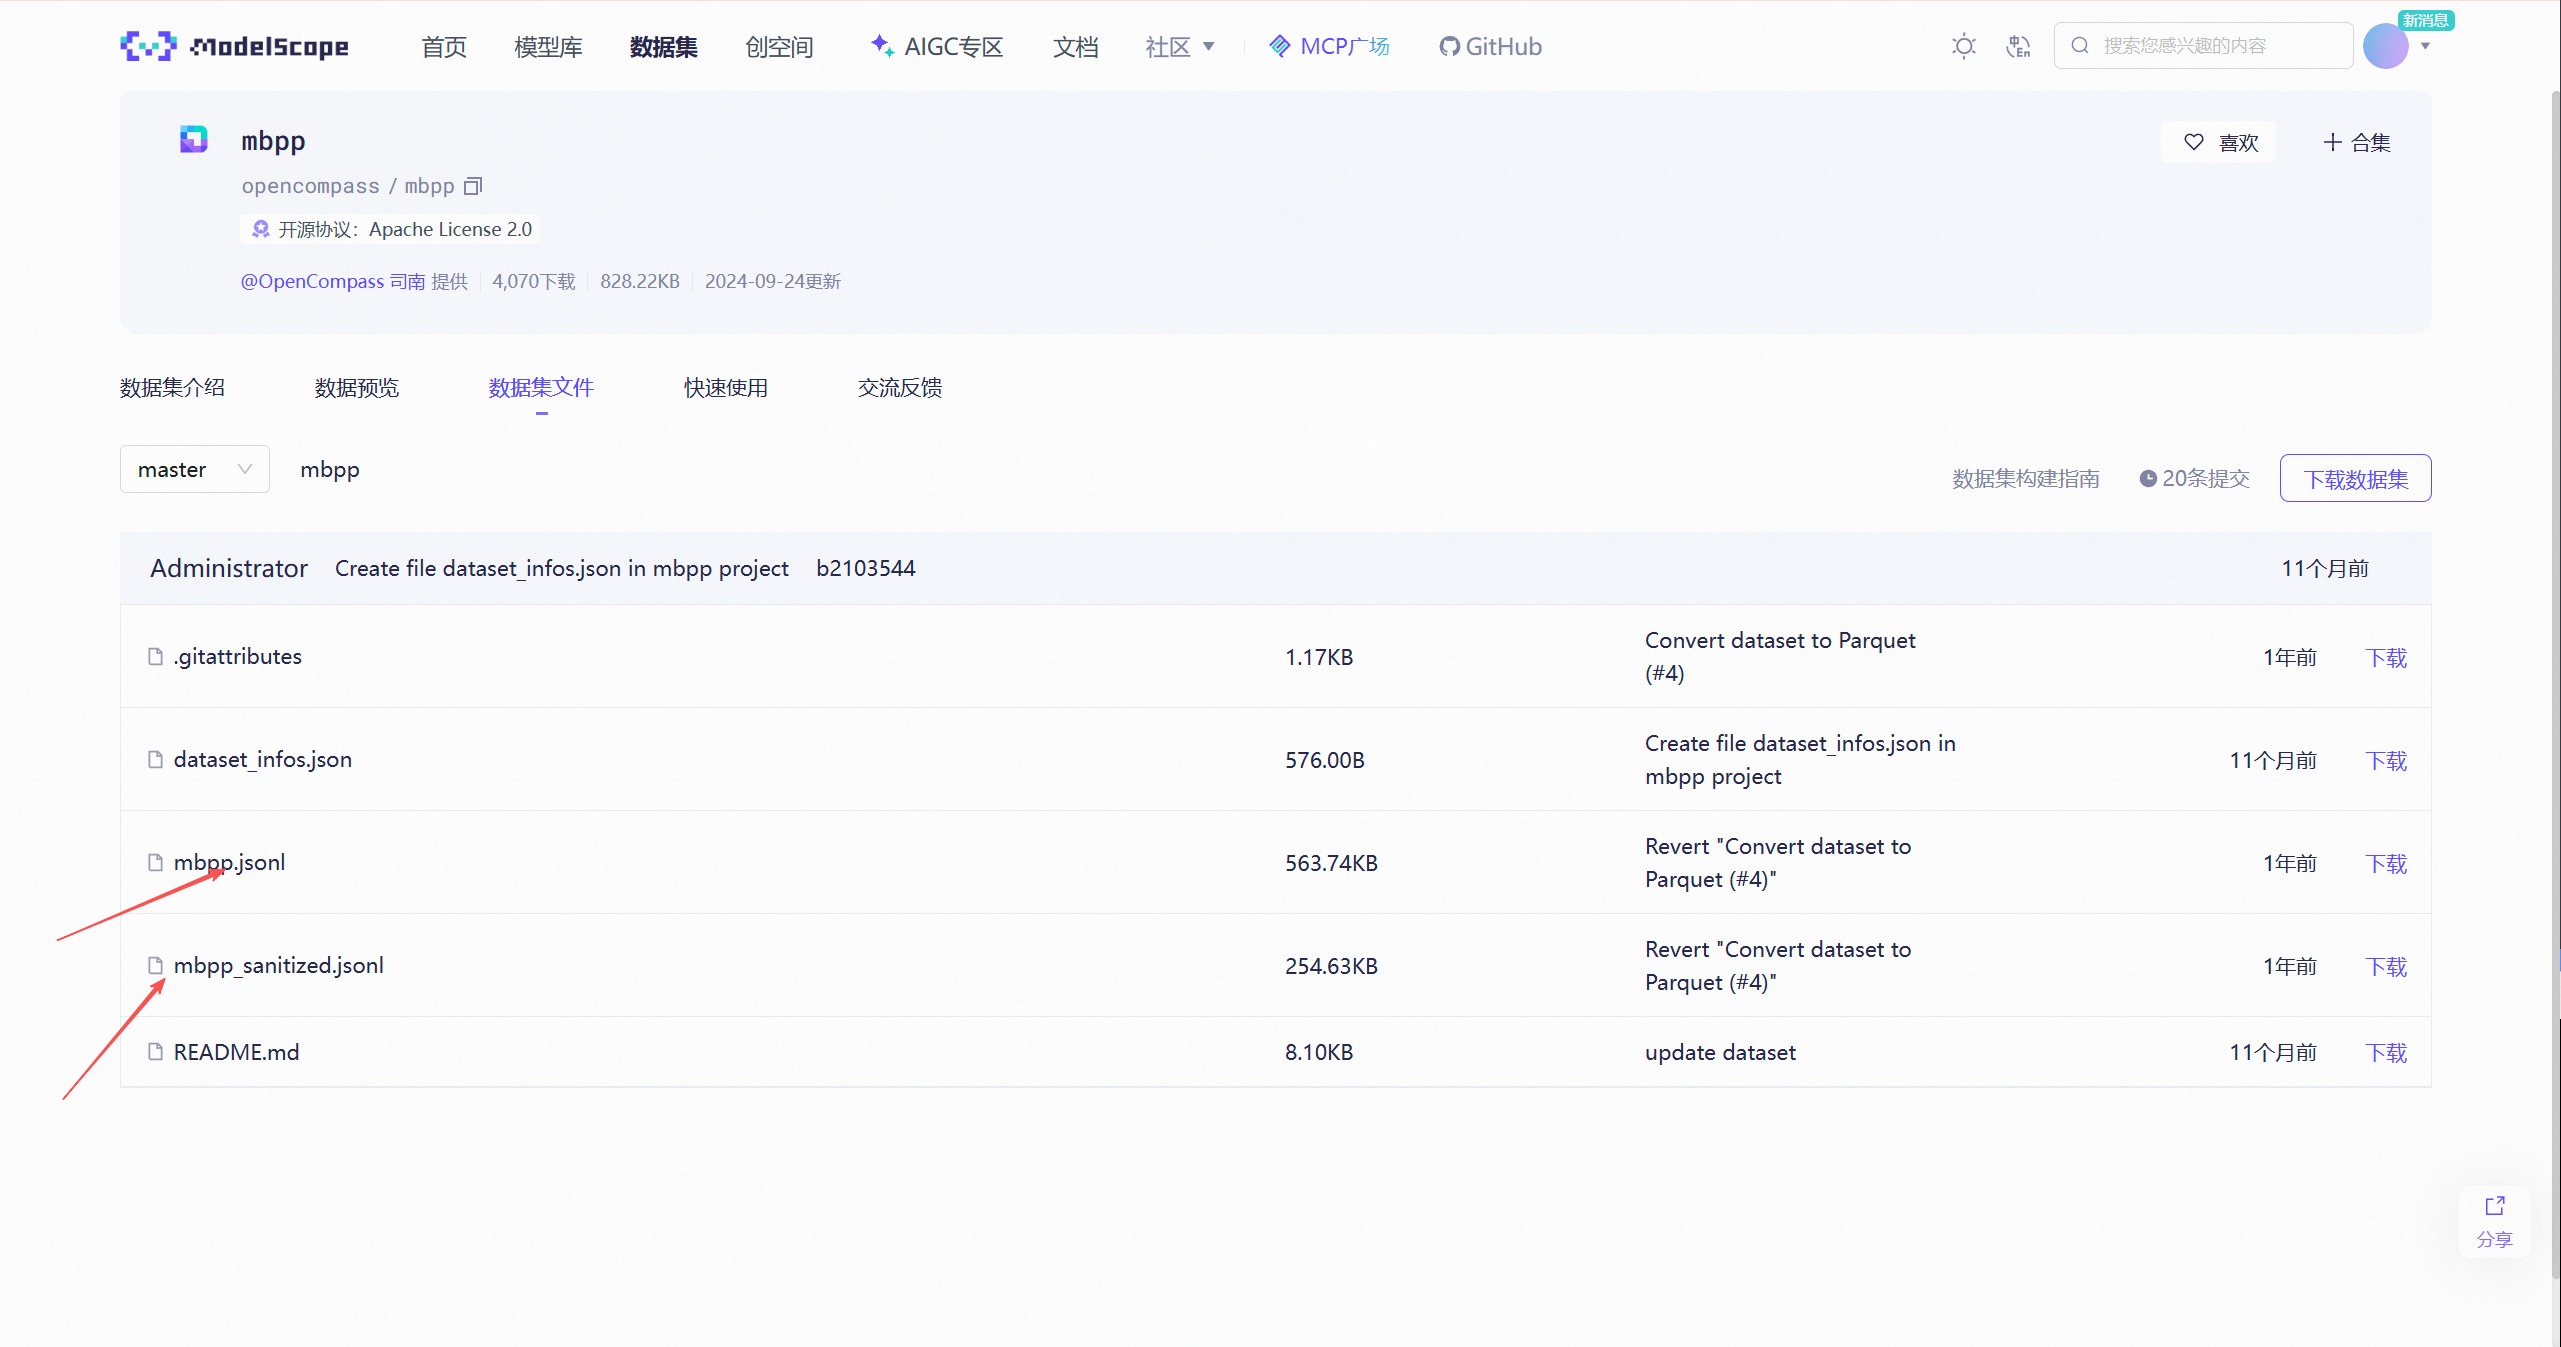Switch to the 数据预览 tab

357,388
